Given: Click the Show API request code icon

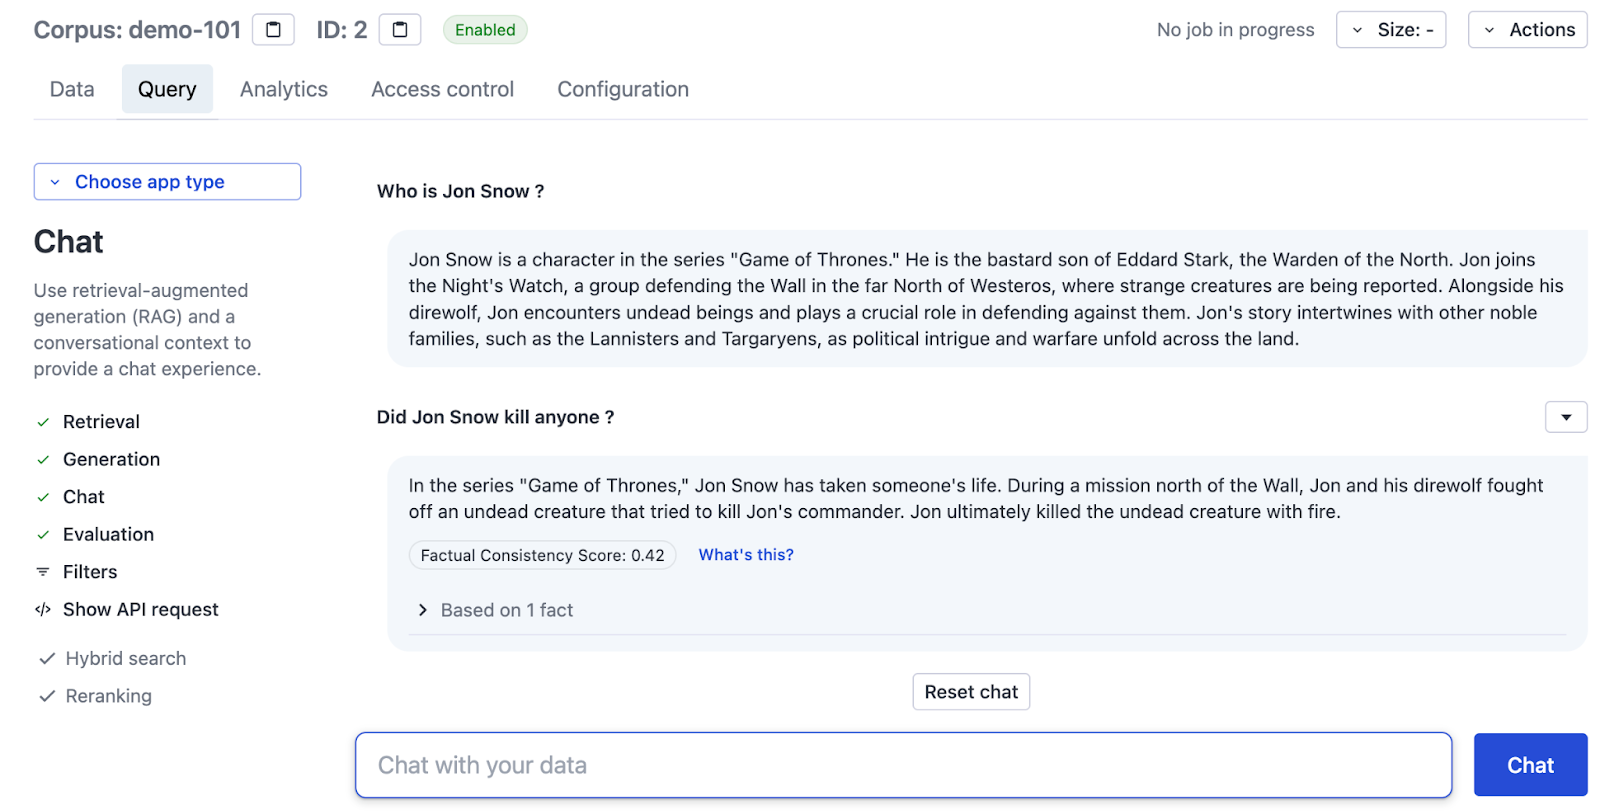Looking at the screenshot, I should click(x=43, y=610).
